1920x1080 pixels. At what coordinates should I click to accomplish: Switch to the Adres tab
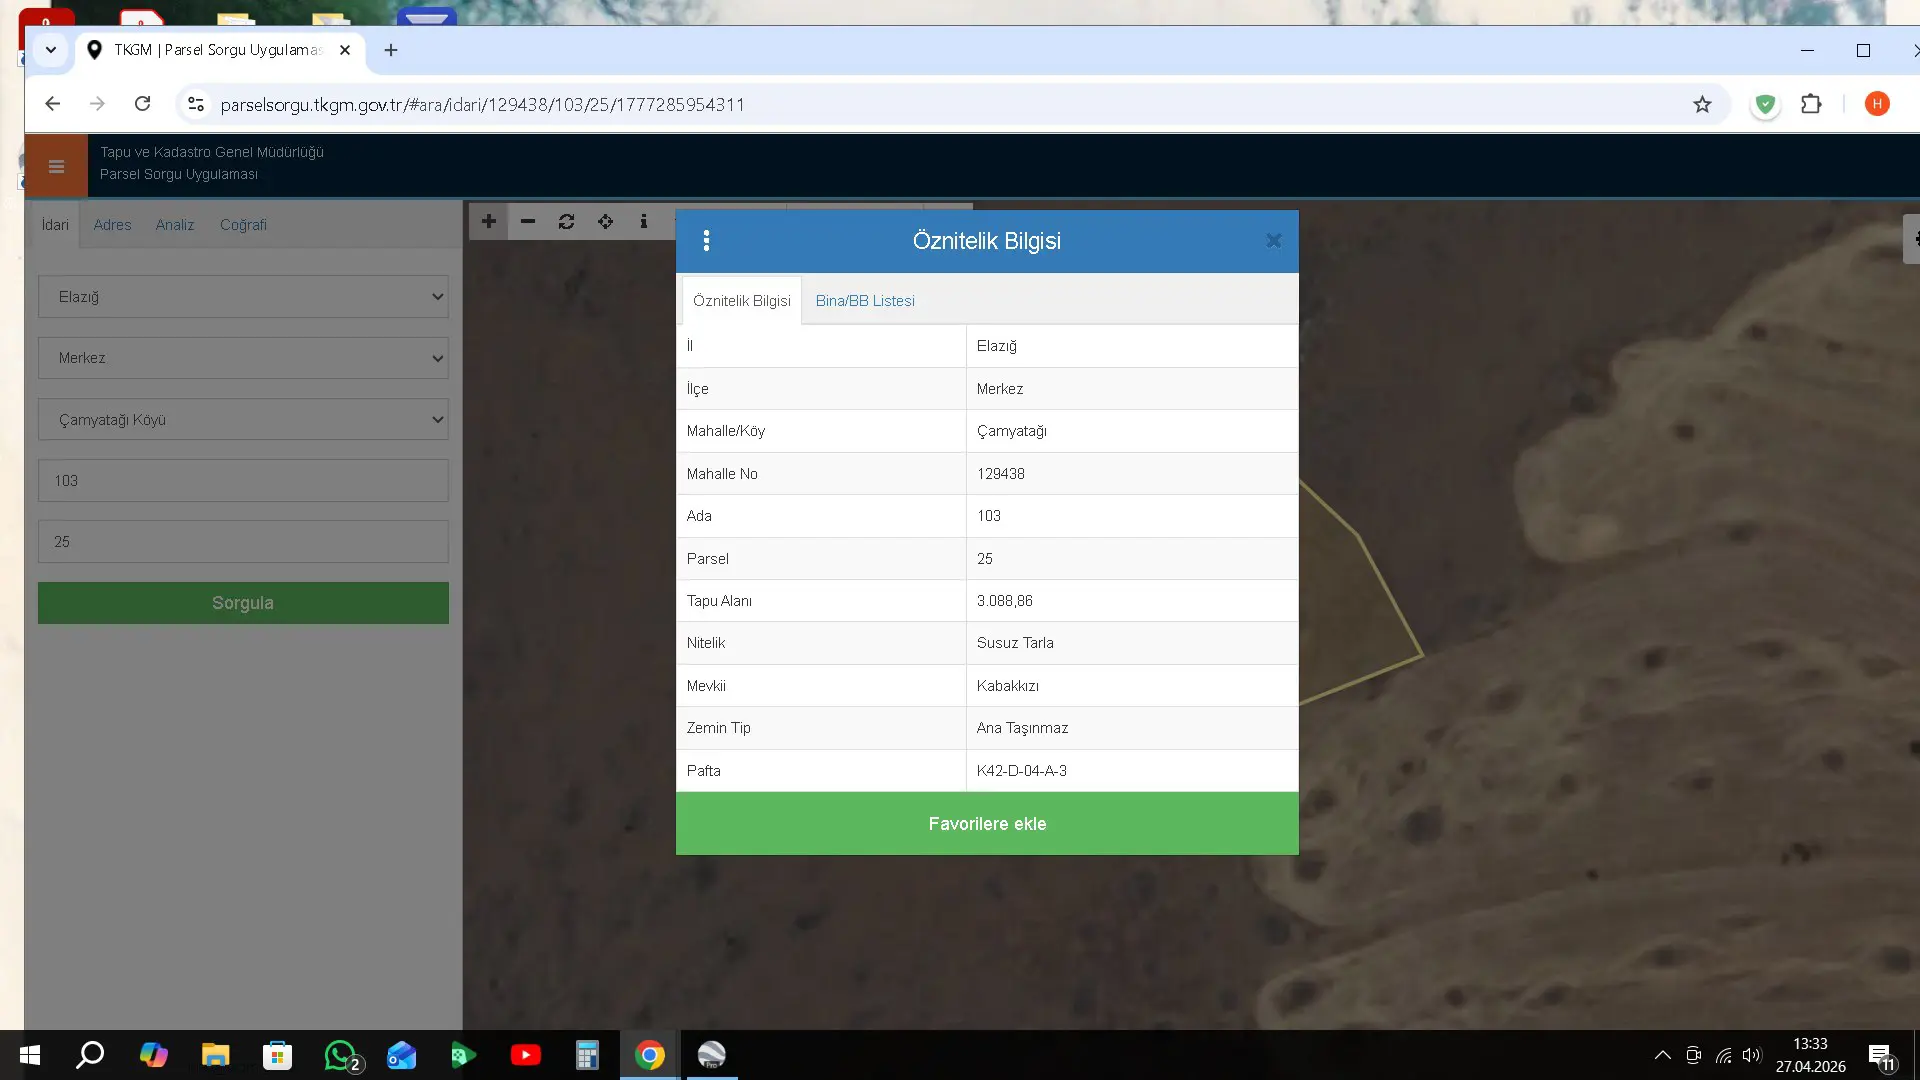click(x=112, y=225)
